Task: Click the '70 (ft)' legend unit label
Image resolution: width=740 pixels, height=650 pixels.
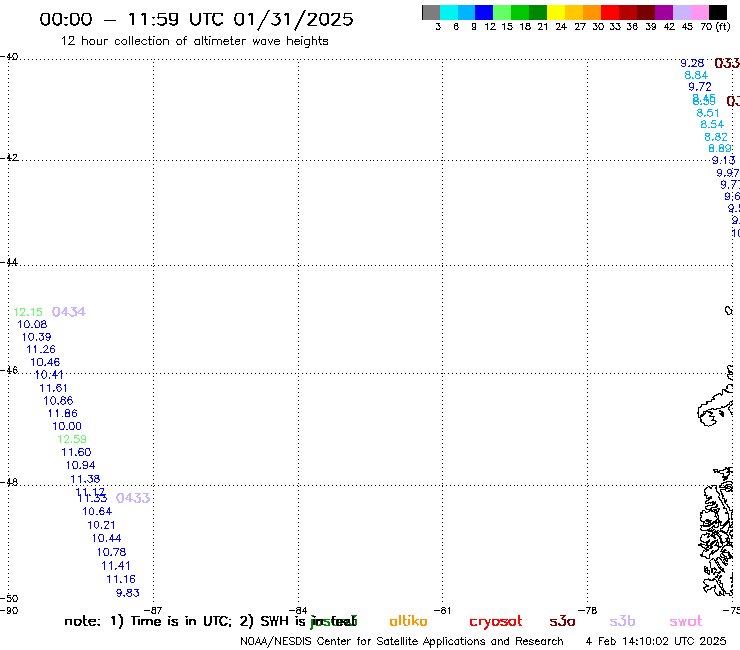Action: (x=715, y=27)
